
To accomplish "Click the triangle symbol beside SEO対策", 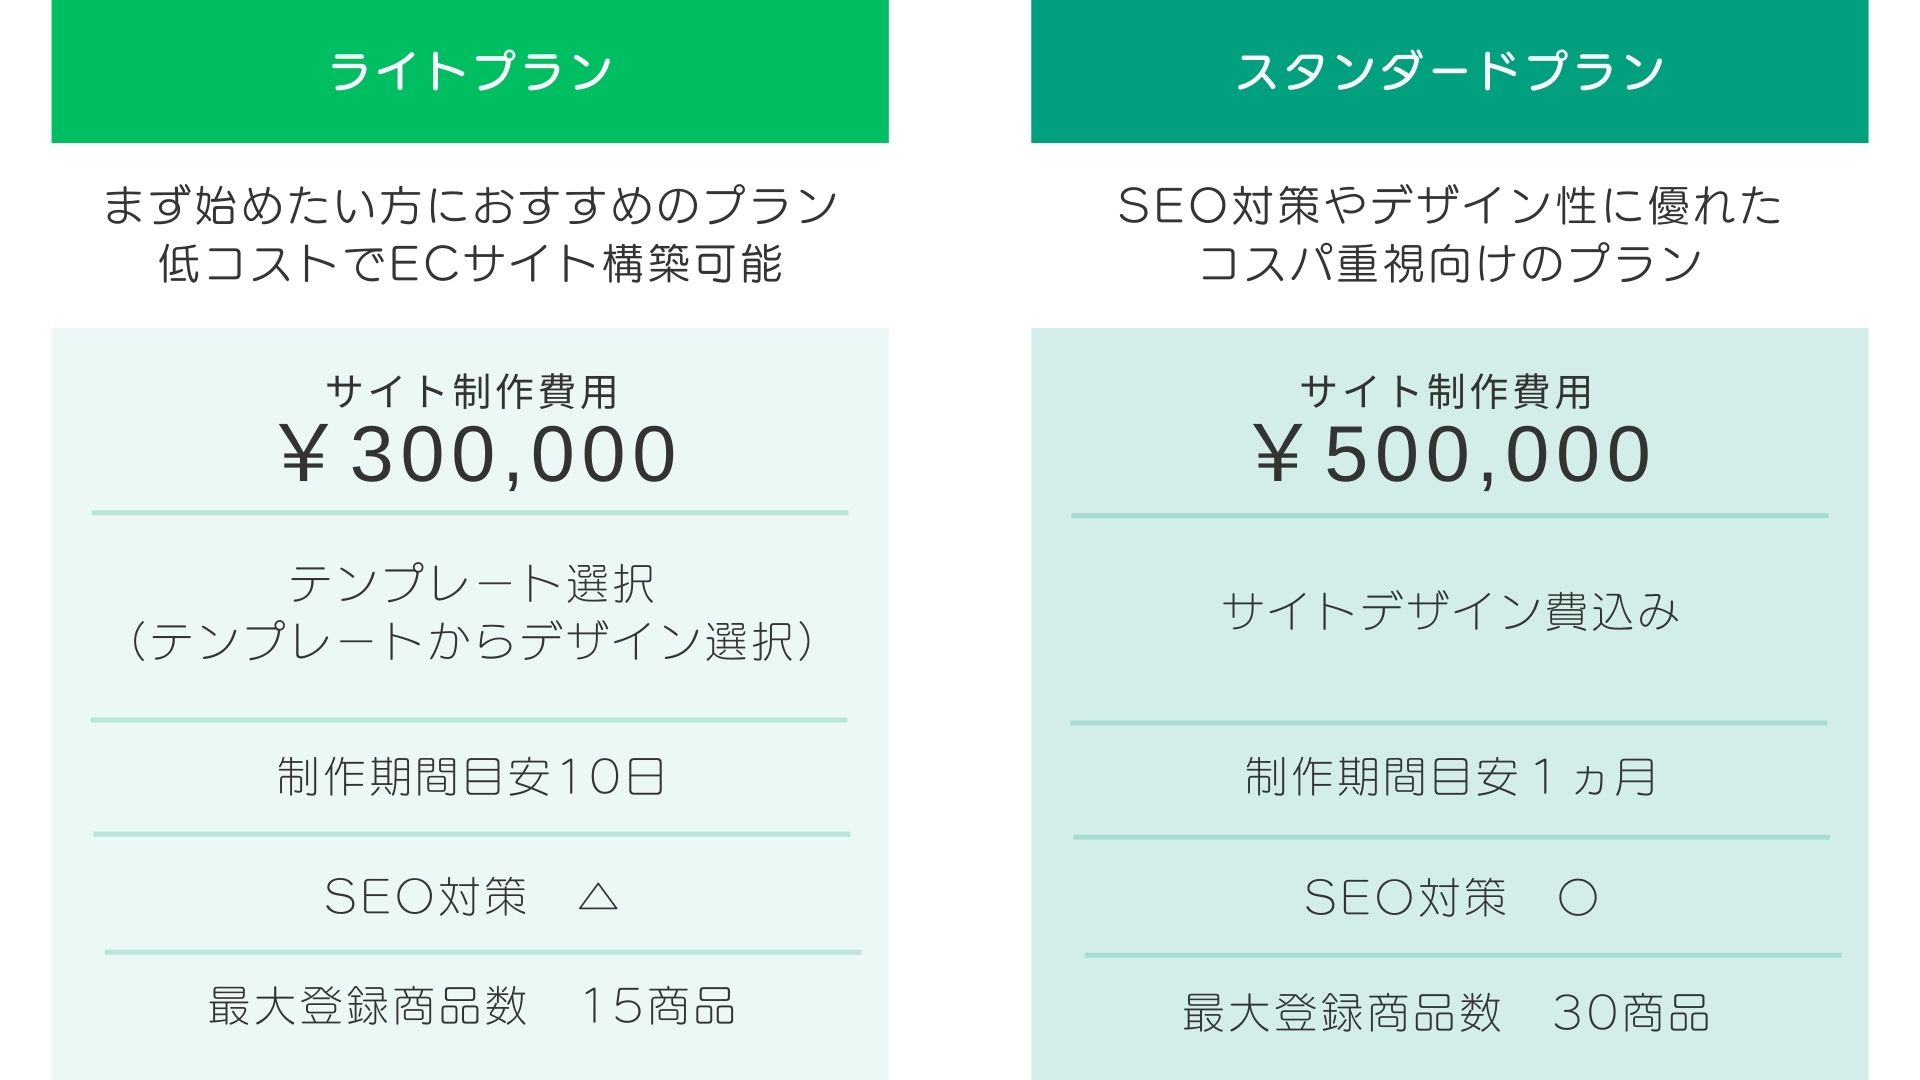I will click(x=598, y=897).
